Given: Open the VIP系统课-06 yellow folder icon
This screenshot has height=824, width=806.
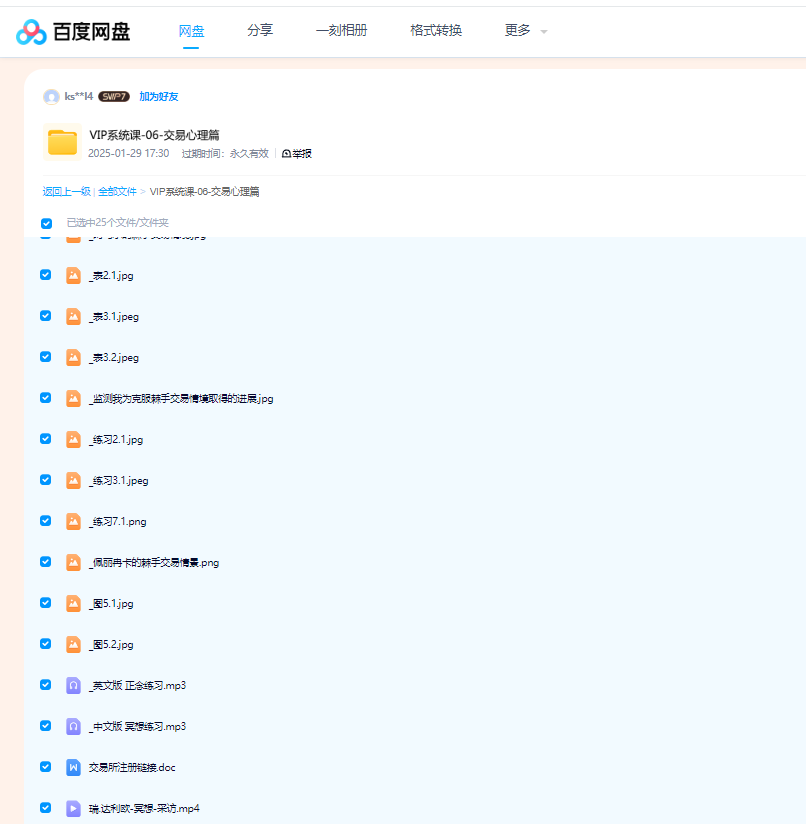Looking at the screenshot, I should coord(63,142).
